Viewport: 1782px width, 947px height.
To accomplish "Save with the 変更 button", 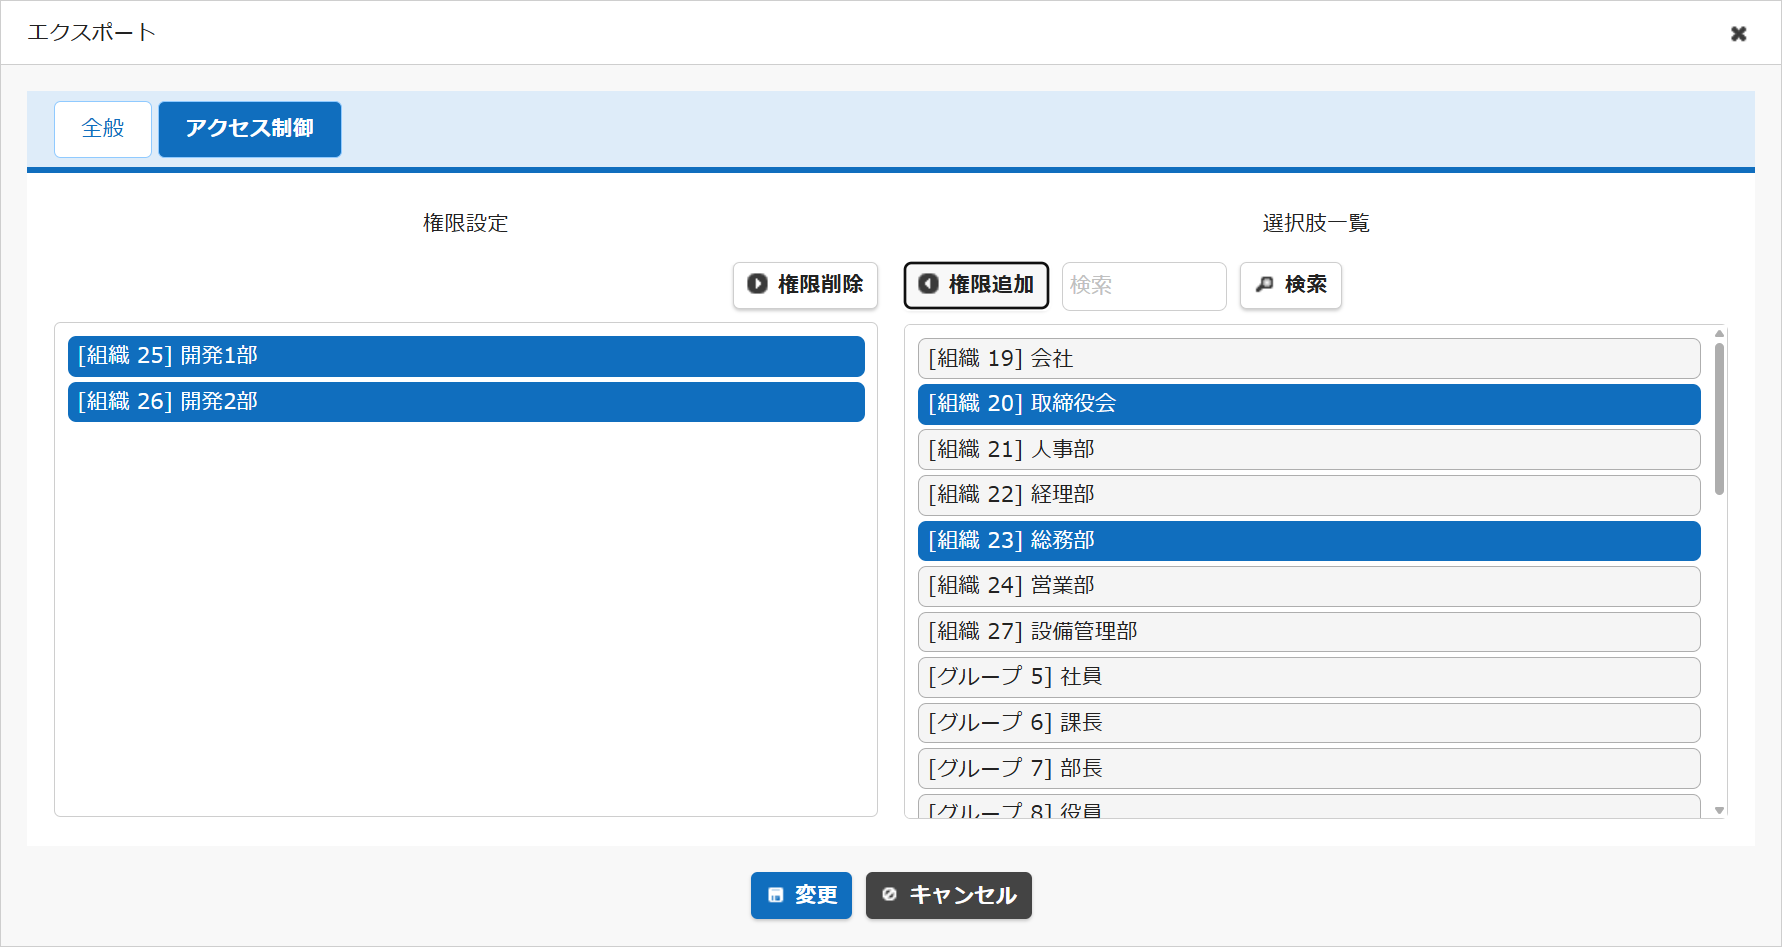I will (801, 895).
